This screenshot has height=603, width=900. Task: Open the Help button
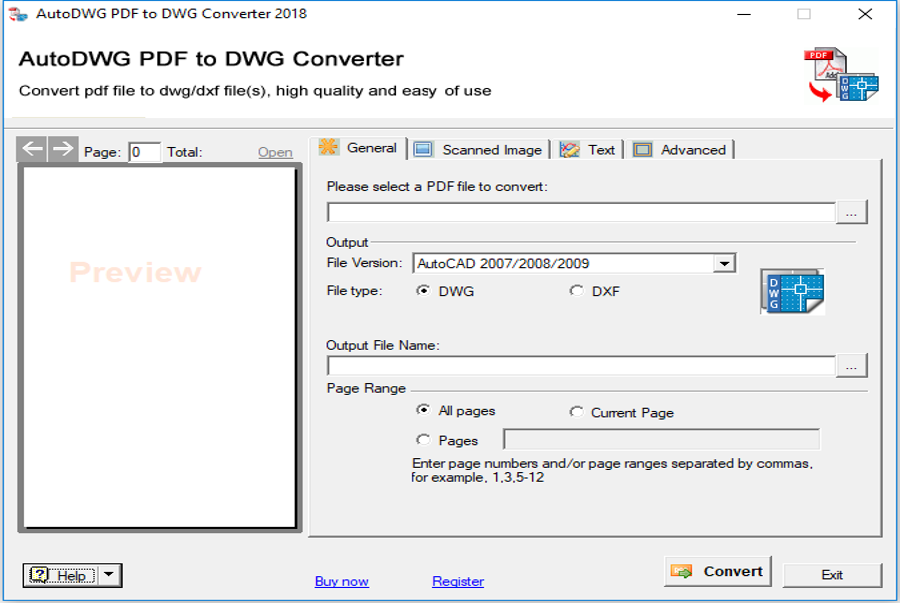[x=61, y=575]
